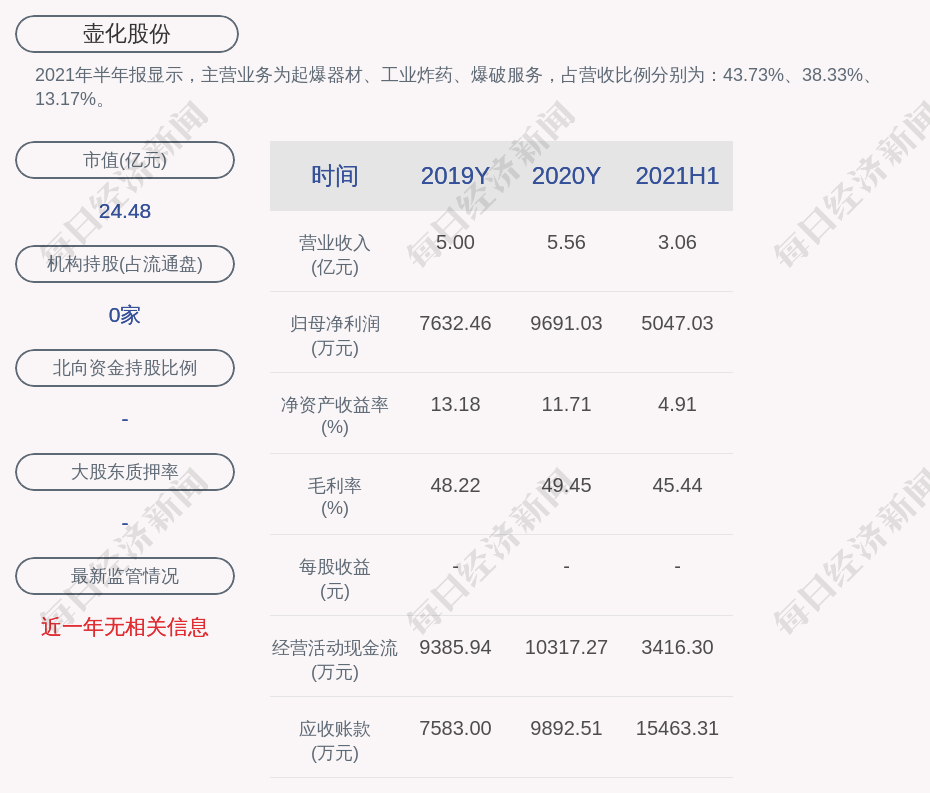
Task: Click net profit value 7632.46
Action: (455, 323)
